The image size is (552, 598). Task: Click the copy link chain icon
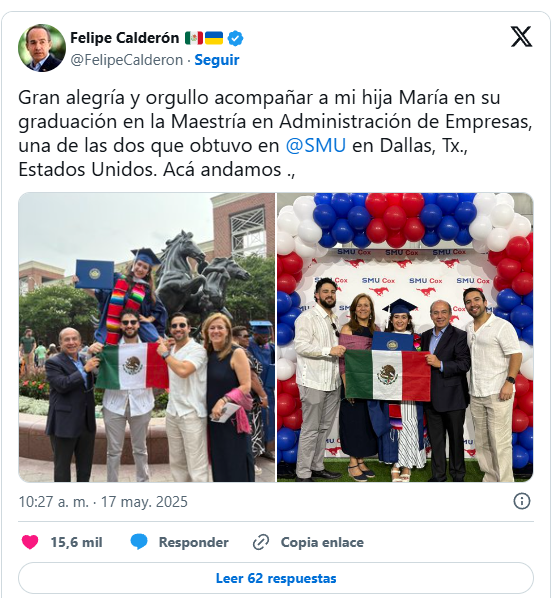click(x=261, y=542)
